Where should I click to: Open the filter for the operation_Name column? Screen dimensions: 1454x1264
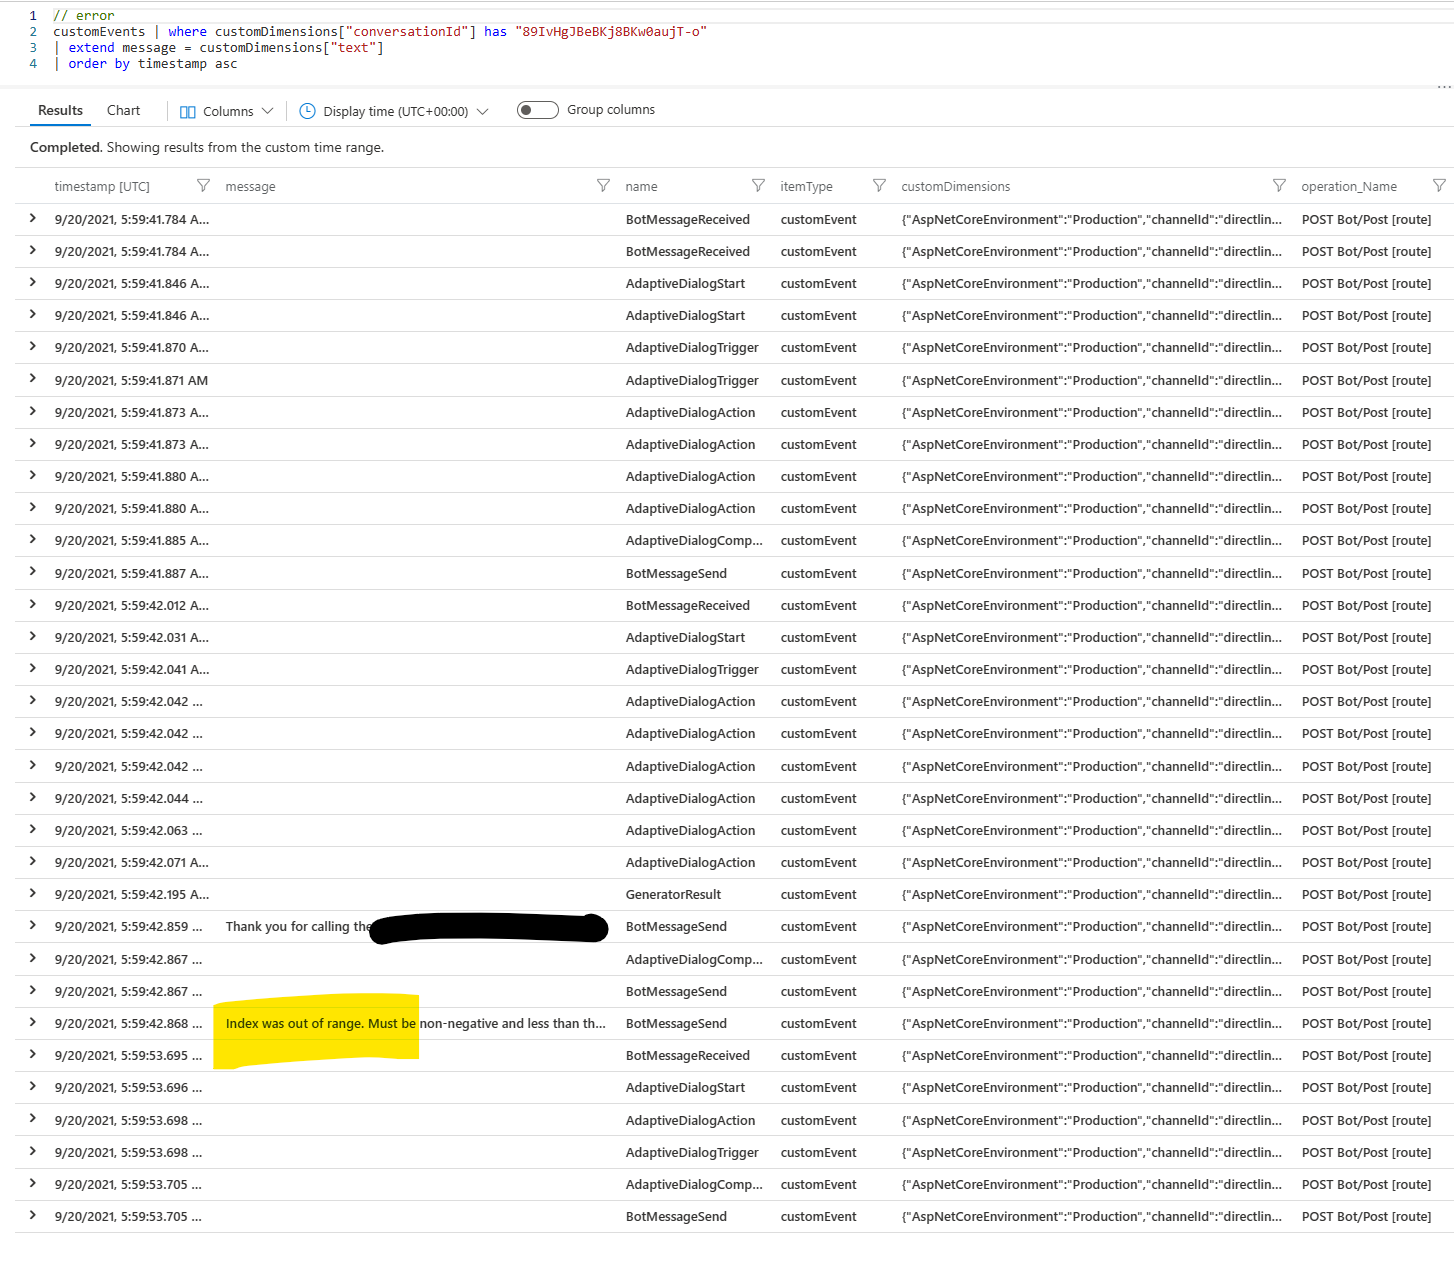[x=1442, y=185]
